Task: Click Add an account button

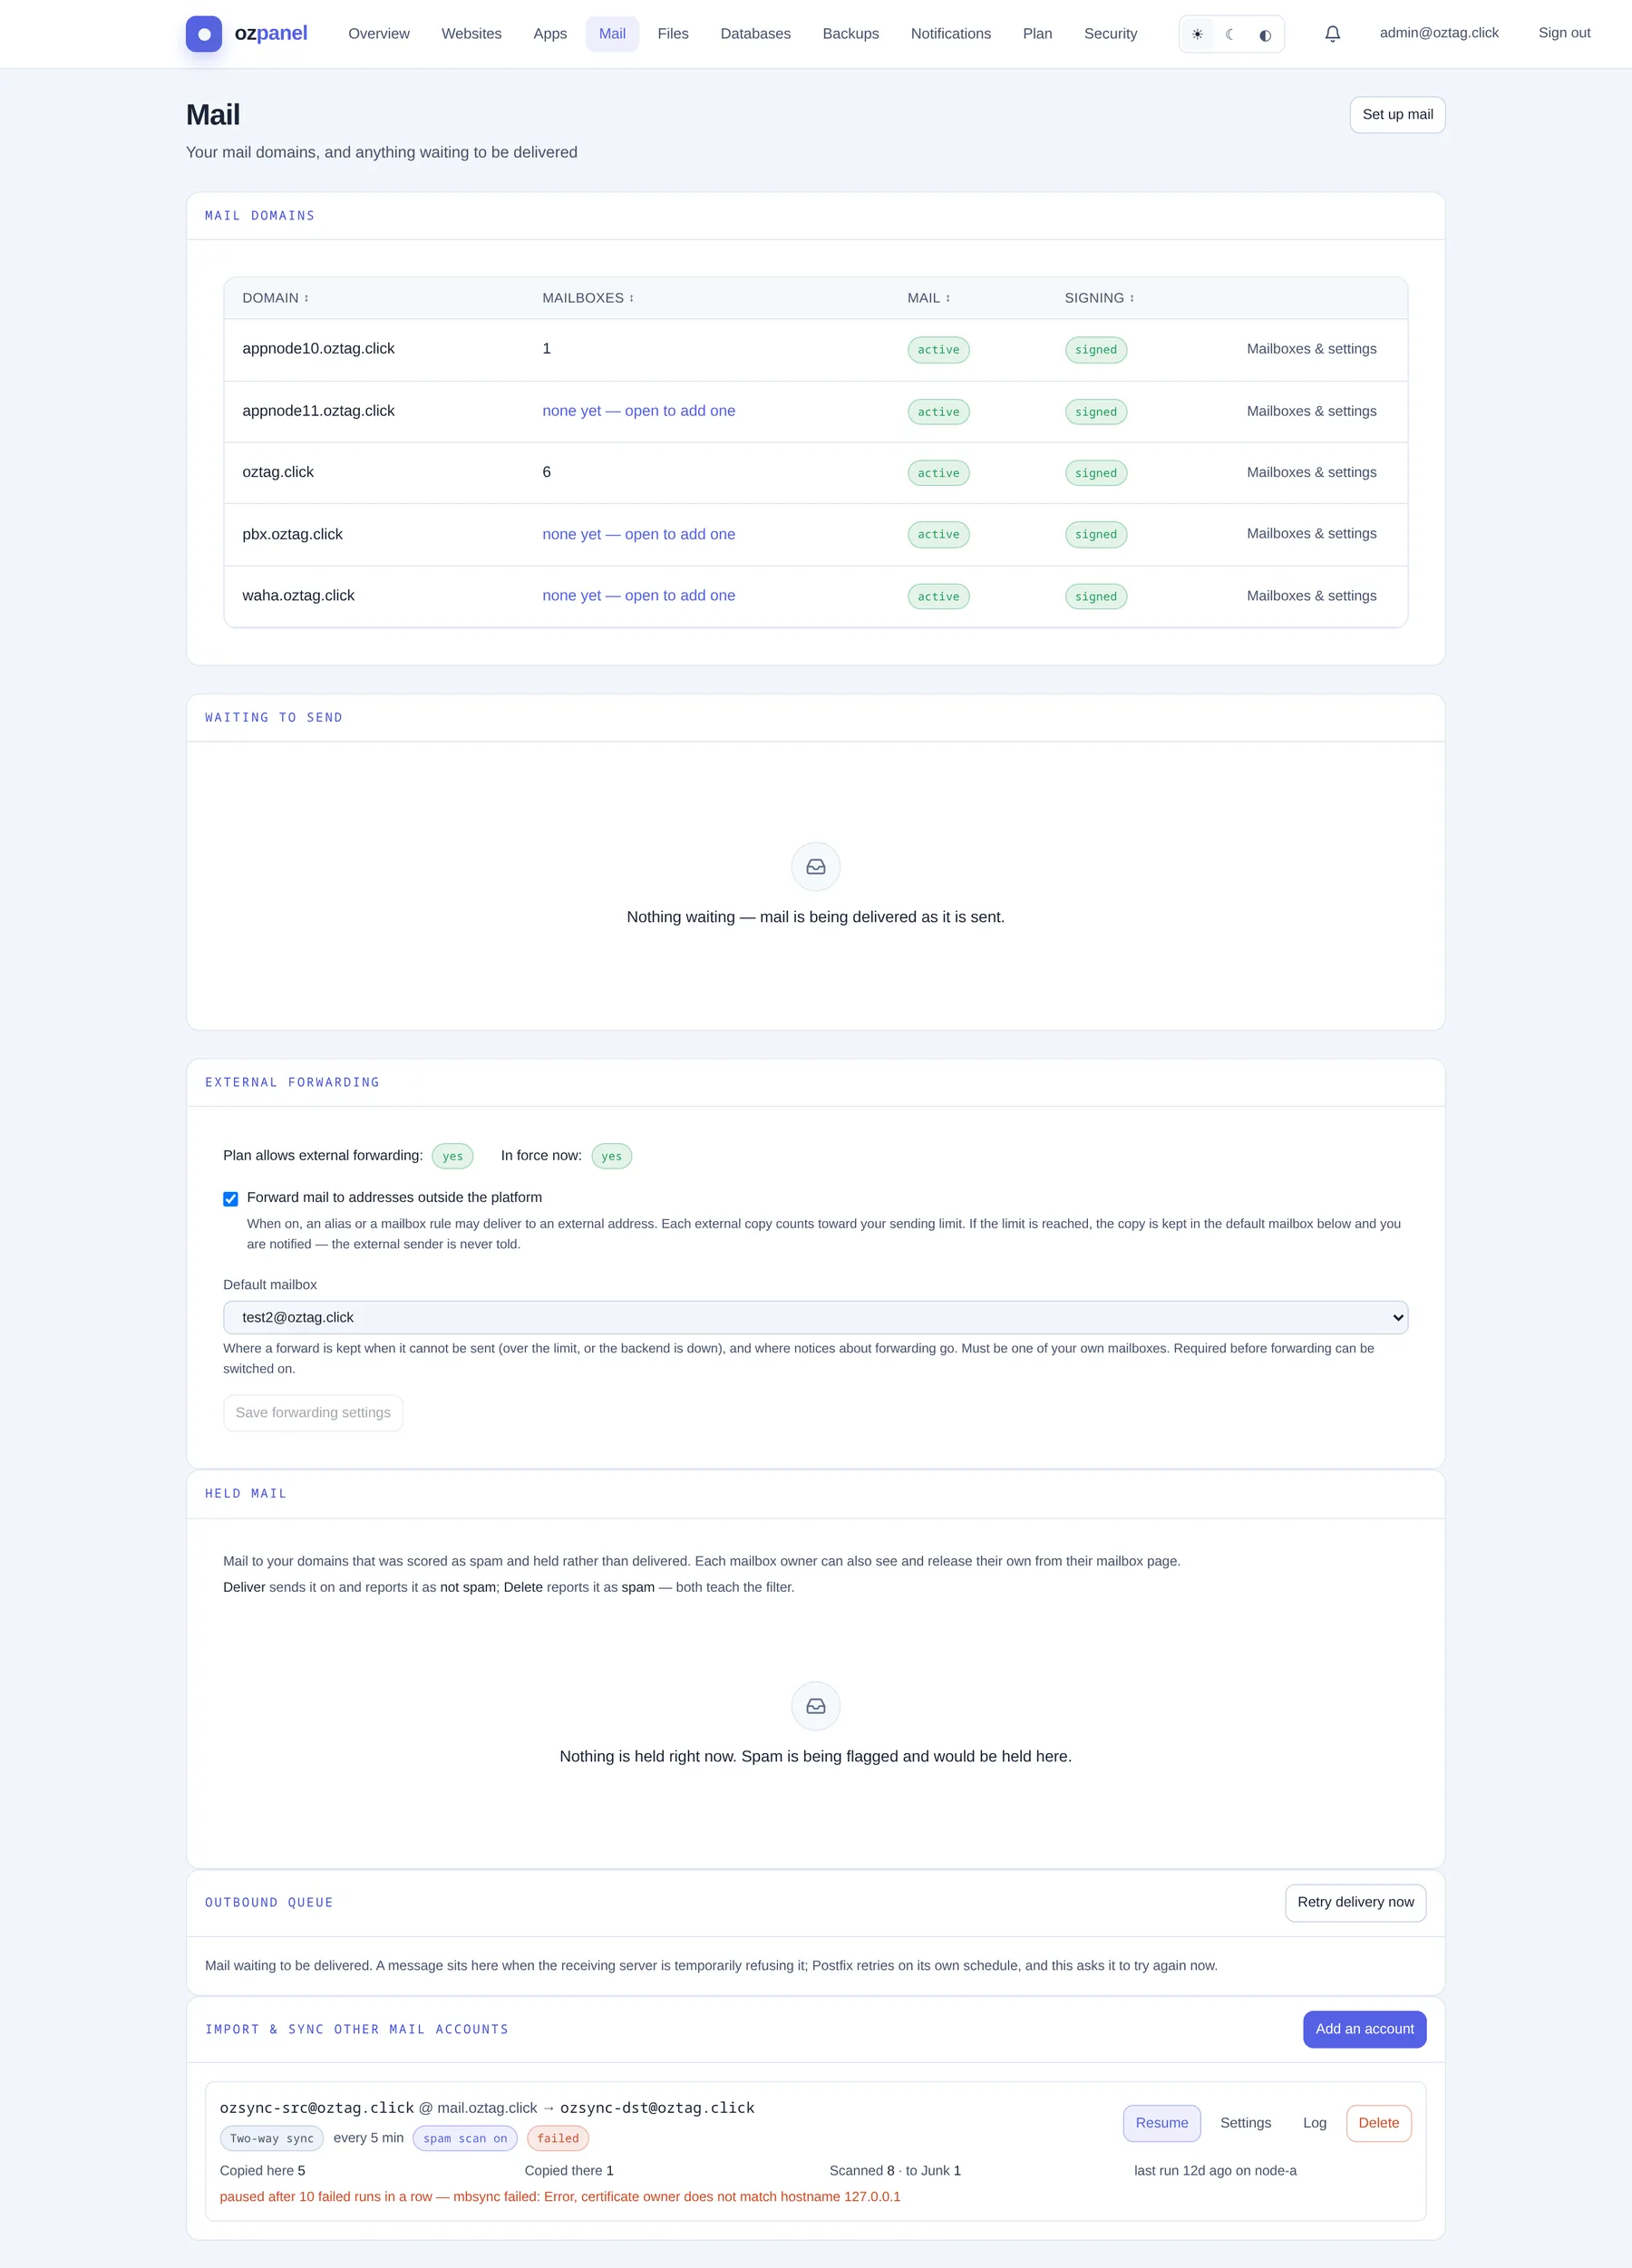Action: [x=1364, y=2030]
